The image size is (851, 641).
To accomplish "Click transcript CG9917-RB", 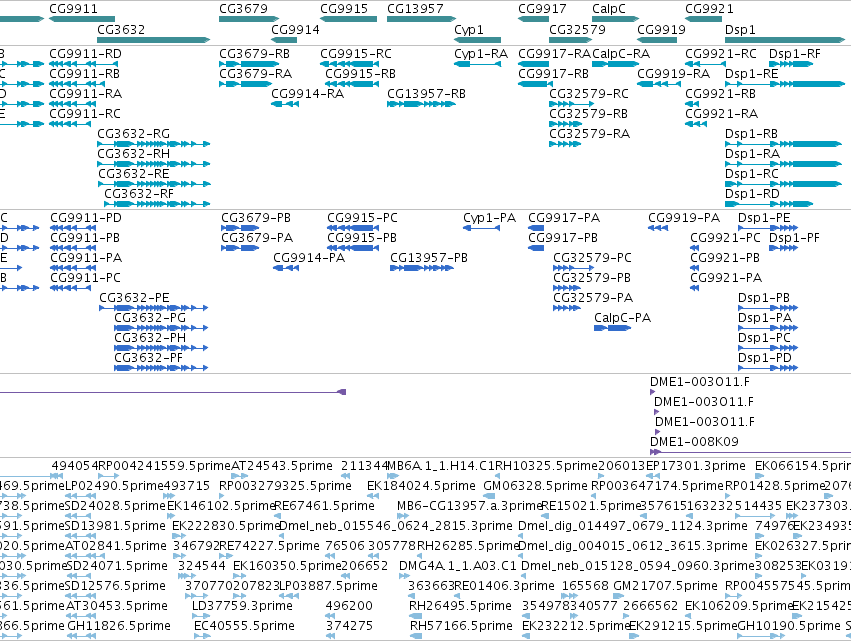I will 536,84.
